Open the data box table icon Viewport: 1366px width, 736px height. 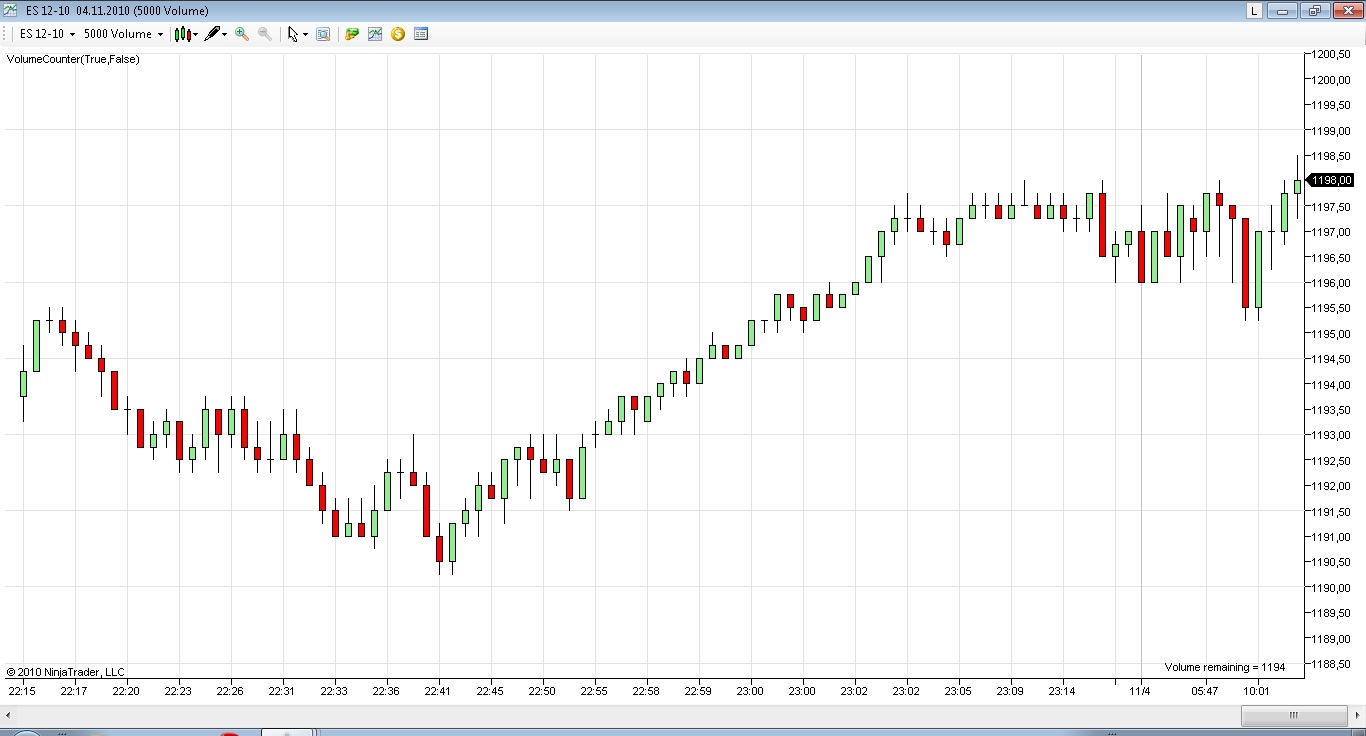pyautogui.click(x=421, y=34)
